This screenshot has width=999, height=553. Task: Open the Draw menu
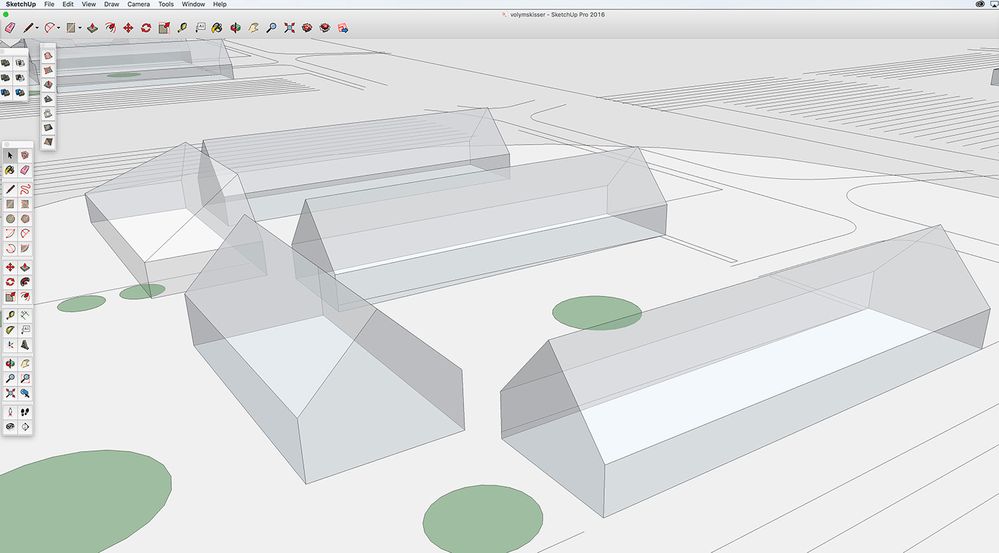[x=112, y=4]
